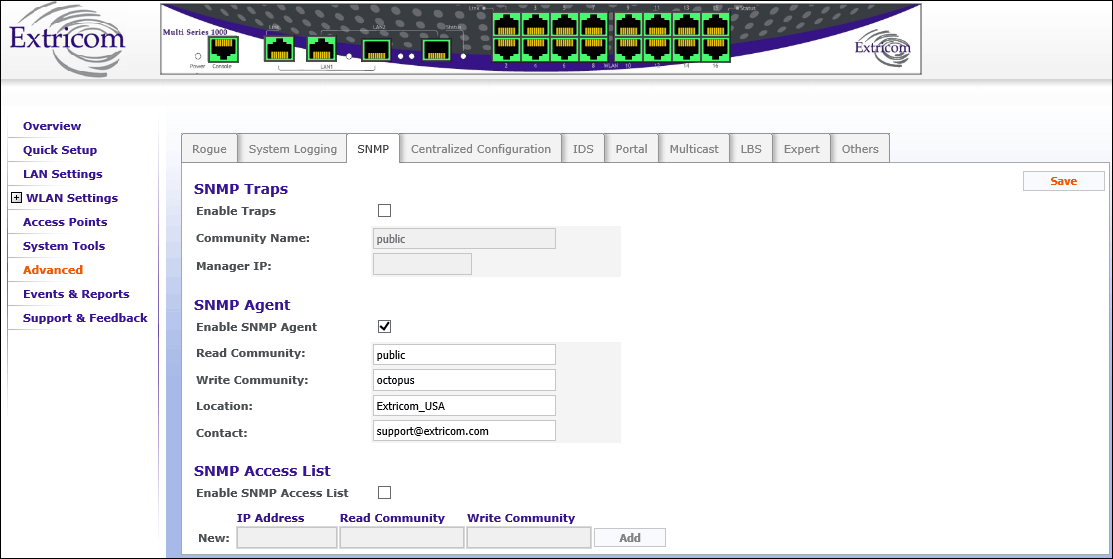
Task: Edit the agent Read Community field
Action: click(x=464, y=355)
